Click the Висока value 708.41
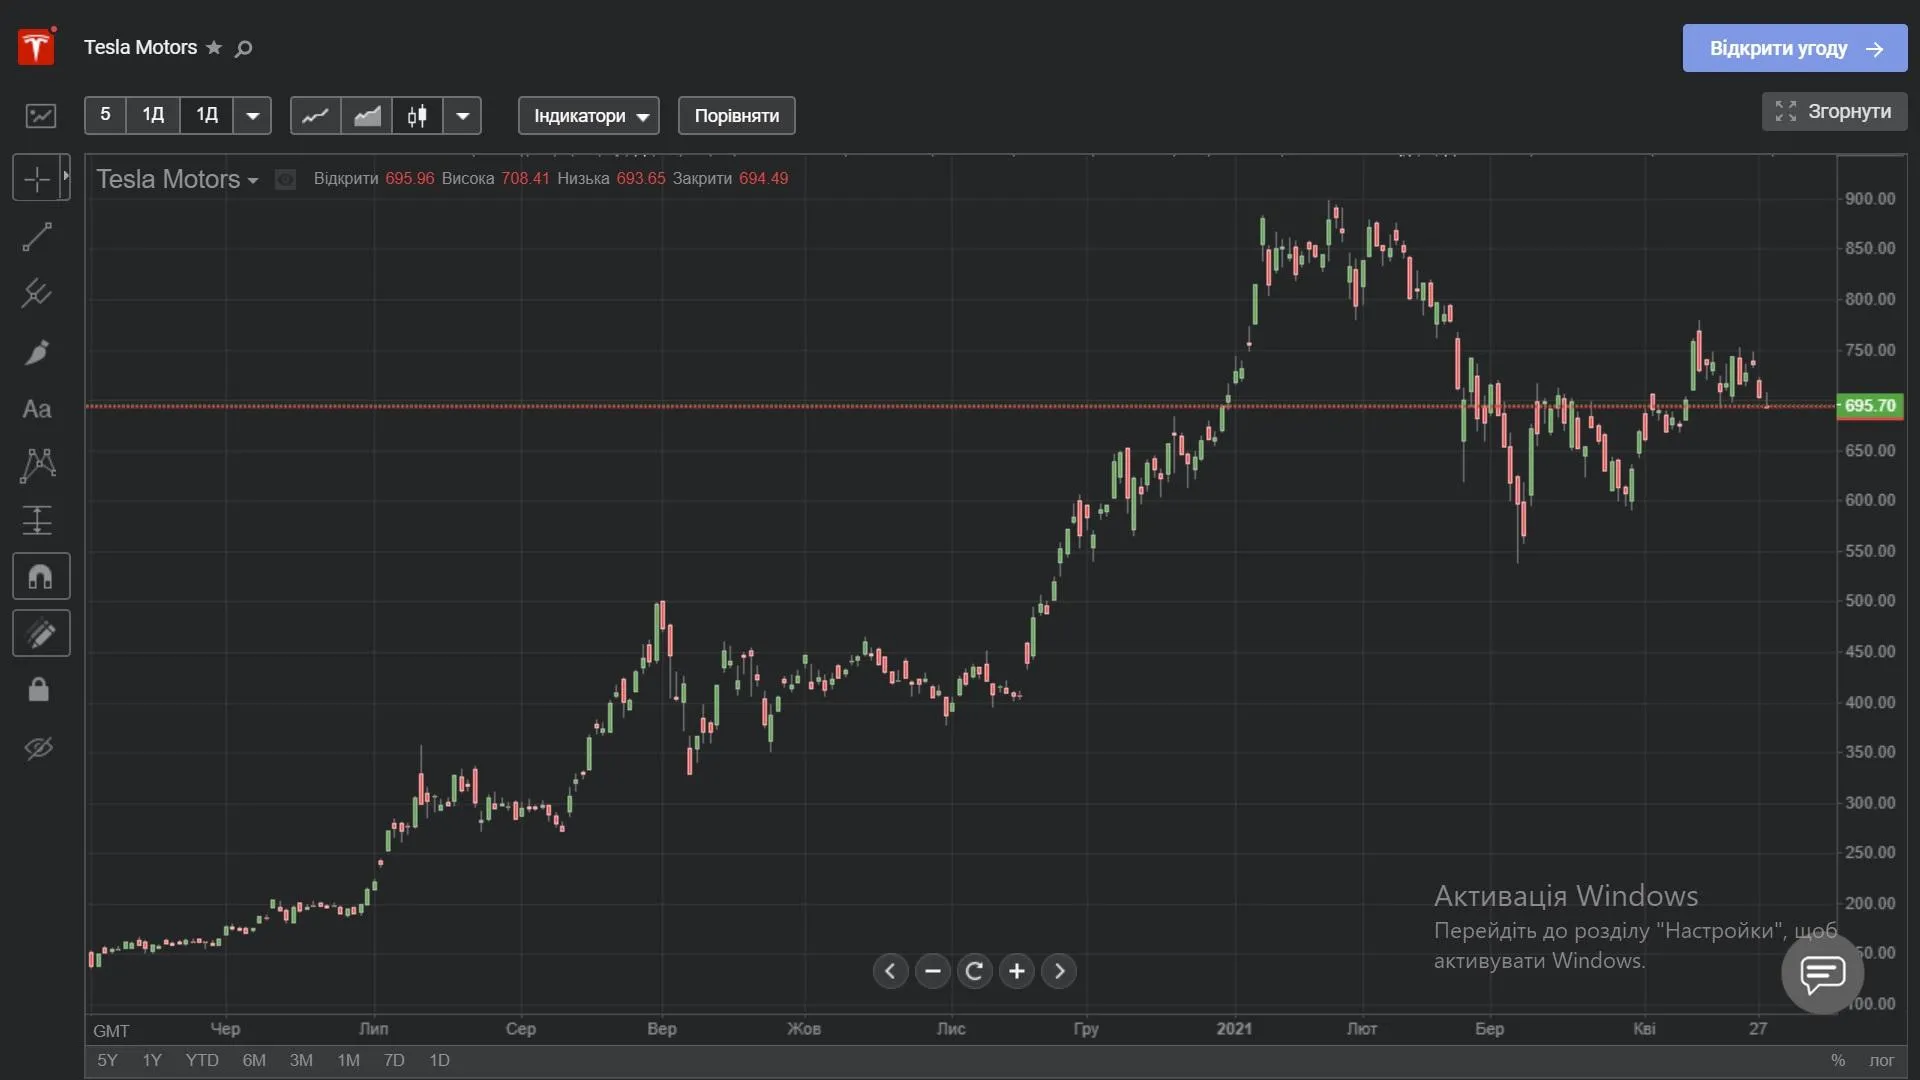Screen dimensions: 1920x1080 coord(525,179)
